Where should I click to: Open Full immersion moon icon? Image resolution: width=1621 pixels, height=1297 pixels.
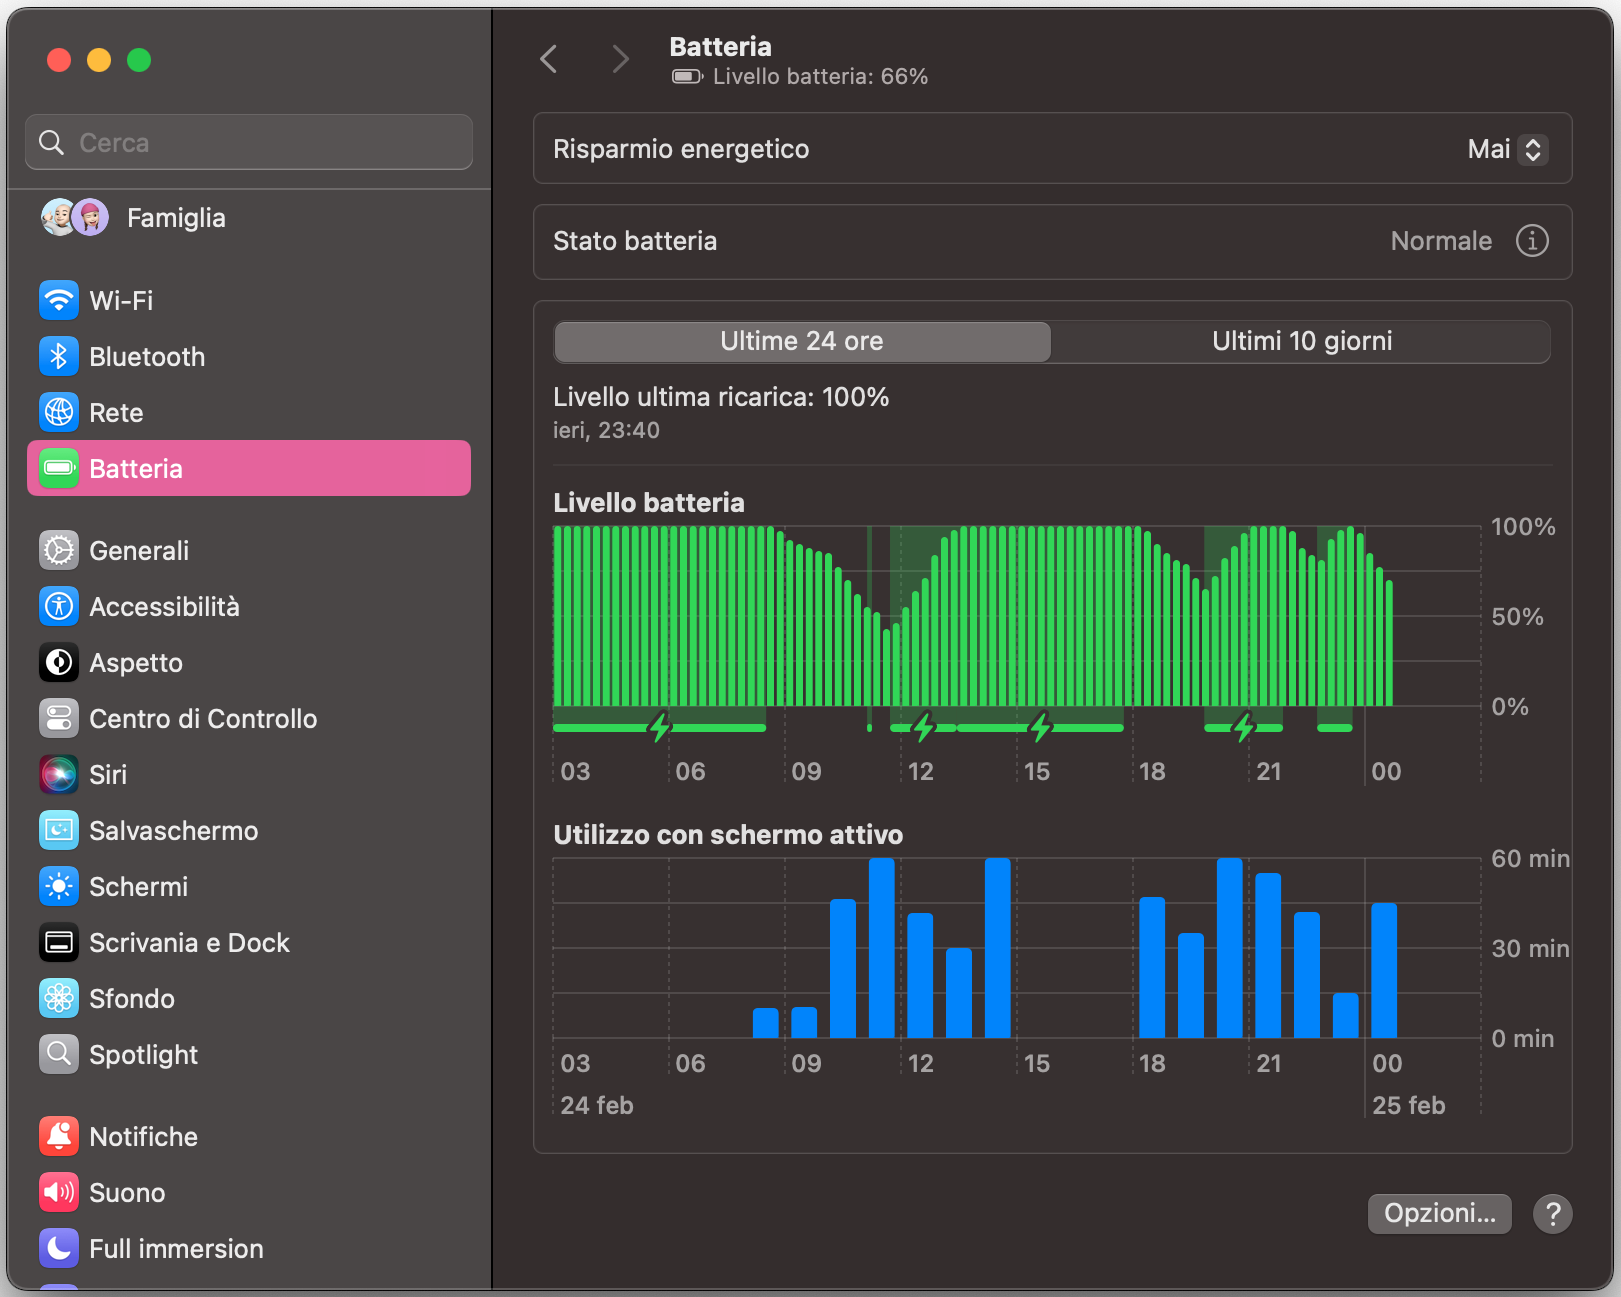point(59,1248)
